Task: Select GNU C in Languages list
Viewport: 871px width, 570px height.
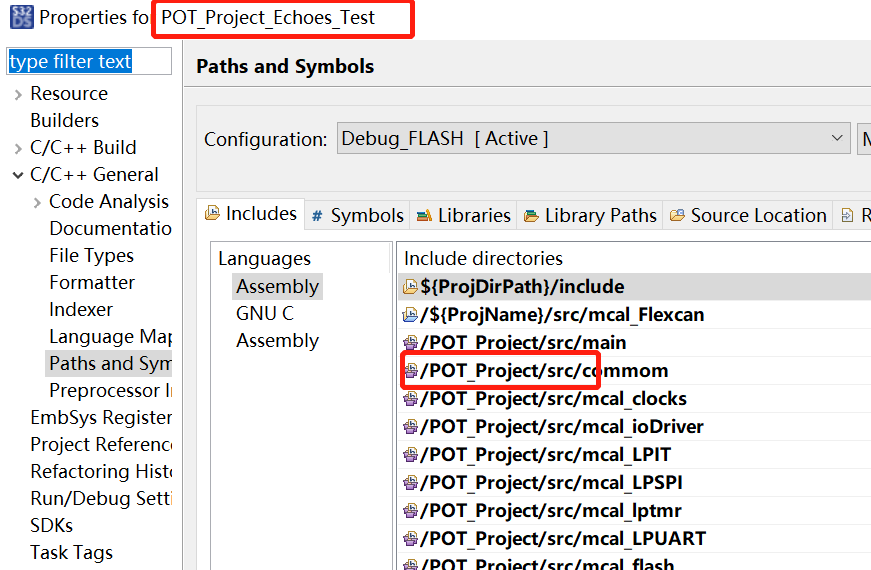Action: pyautogui.click(x=265, y=313)
